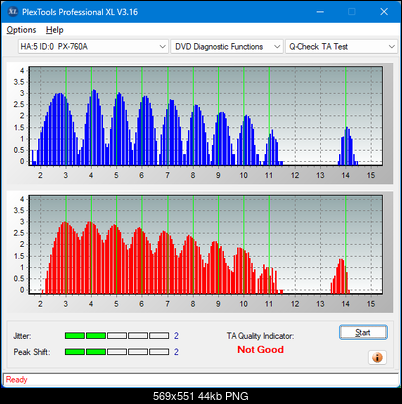Expand the Q-Check TA Test dropdown
This screenshot has height=404, width=402.
(342, 47)
